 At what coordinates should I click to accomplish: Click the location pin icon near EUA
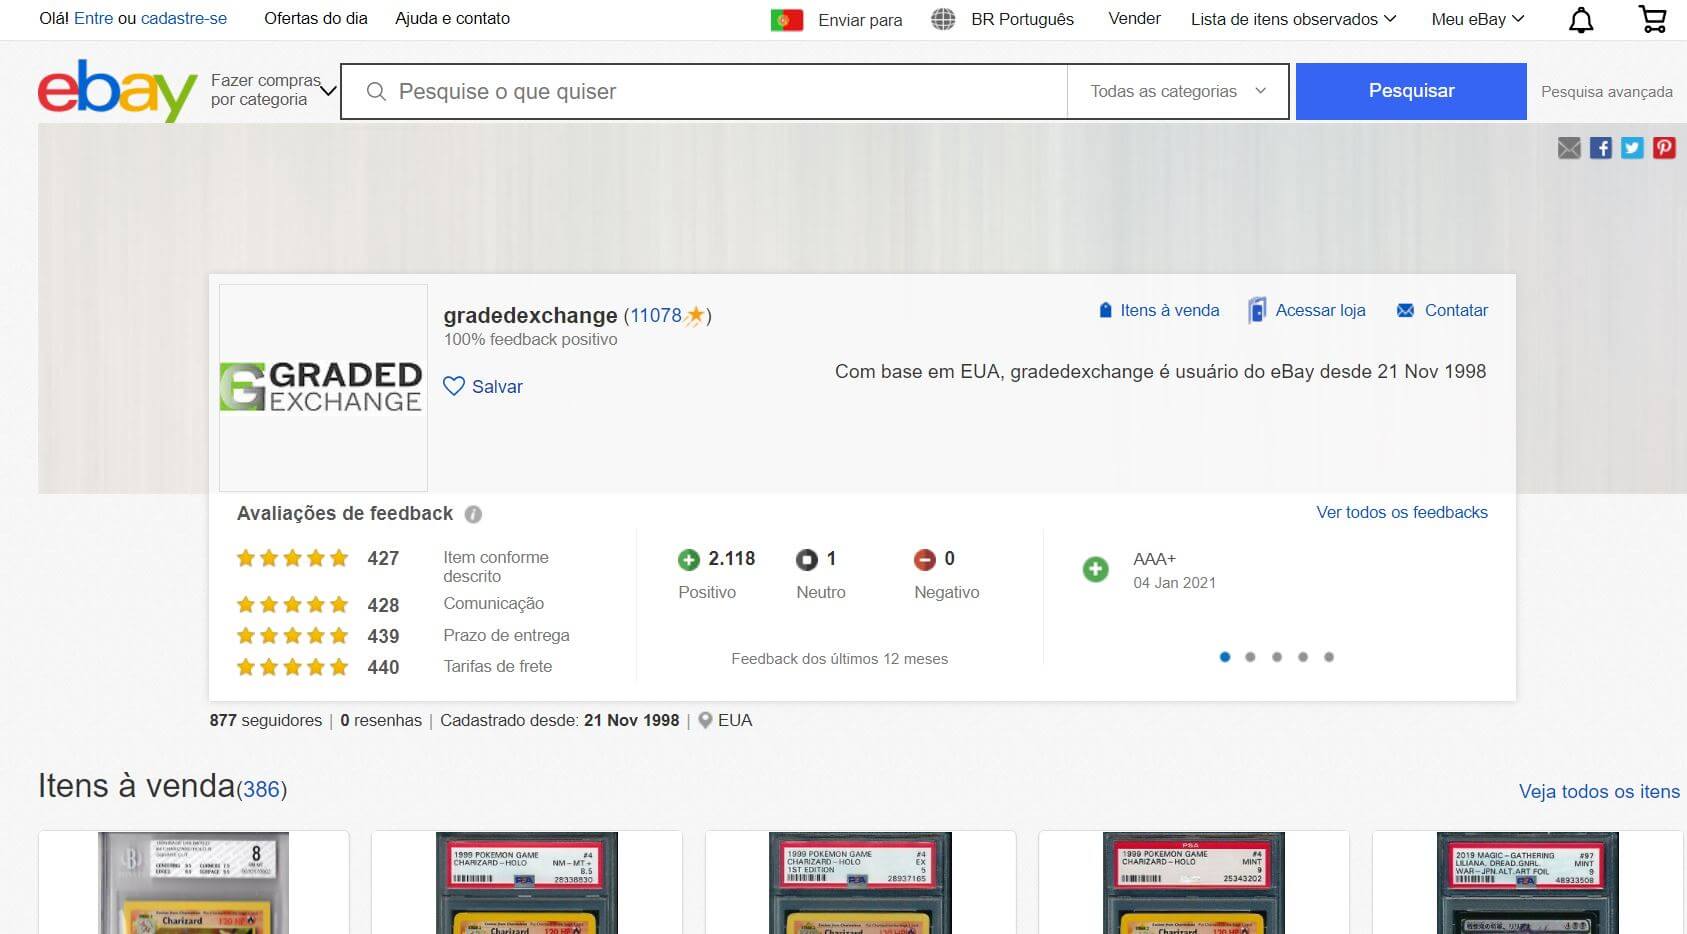pyautogui.click(x=705, y=720)
